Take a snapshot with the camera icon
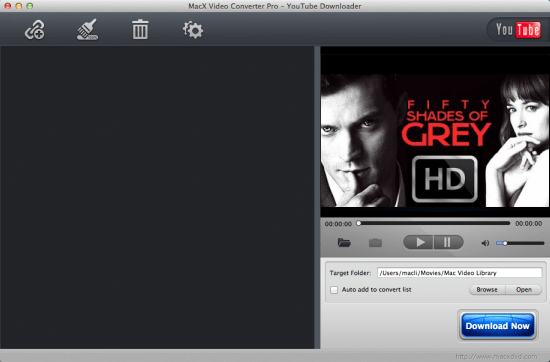The height and width of the screenshot is (362, 550). coord(375,242)
